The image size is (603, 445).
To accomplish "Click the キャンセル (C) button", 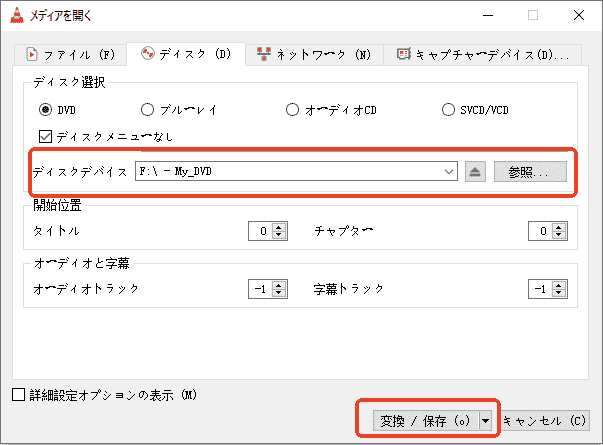I will (545, 421).
